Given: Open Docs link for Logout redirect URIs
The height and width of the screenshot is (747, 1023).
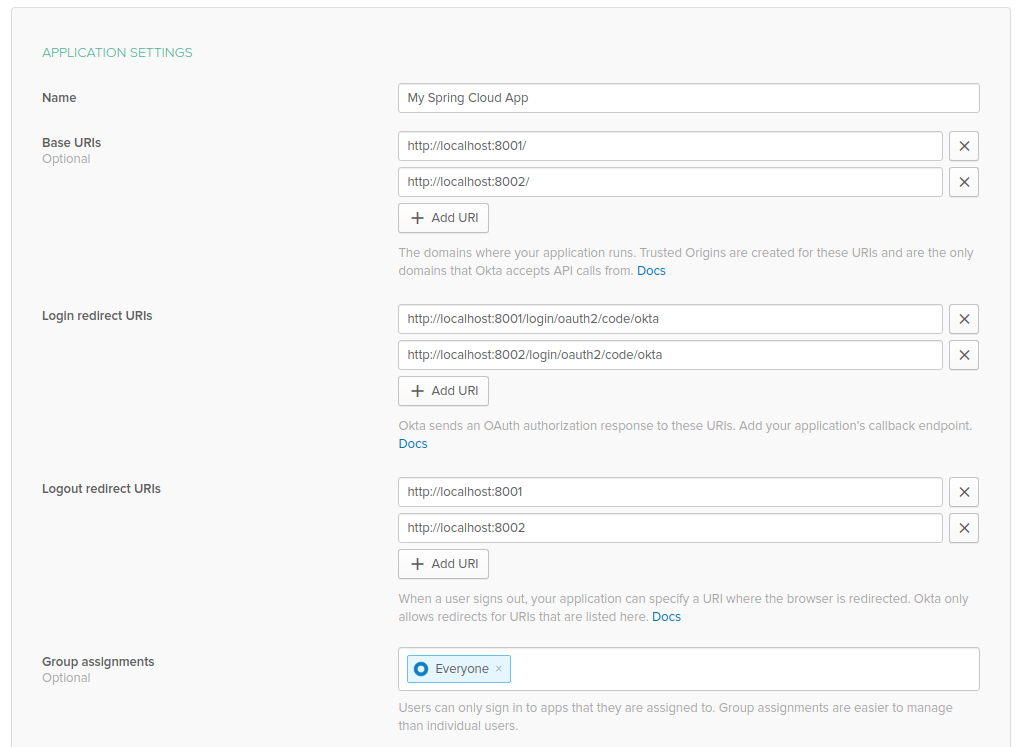Looking at the screenshot, I should (666, 617).
